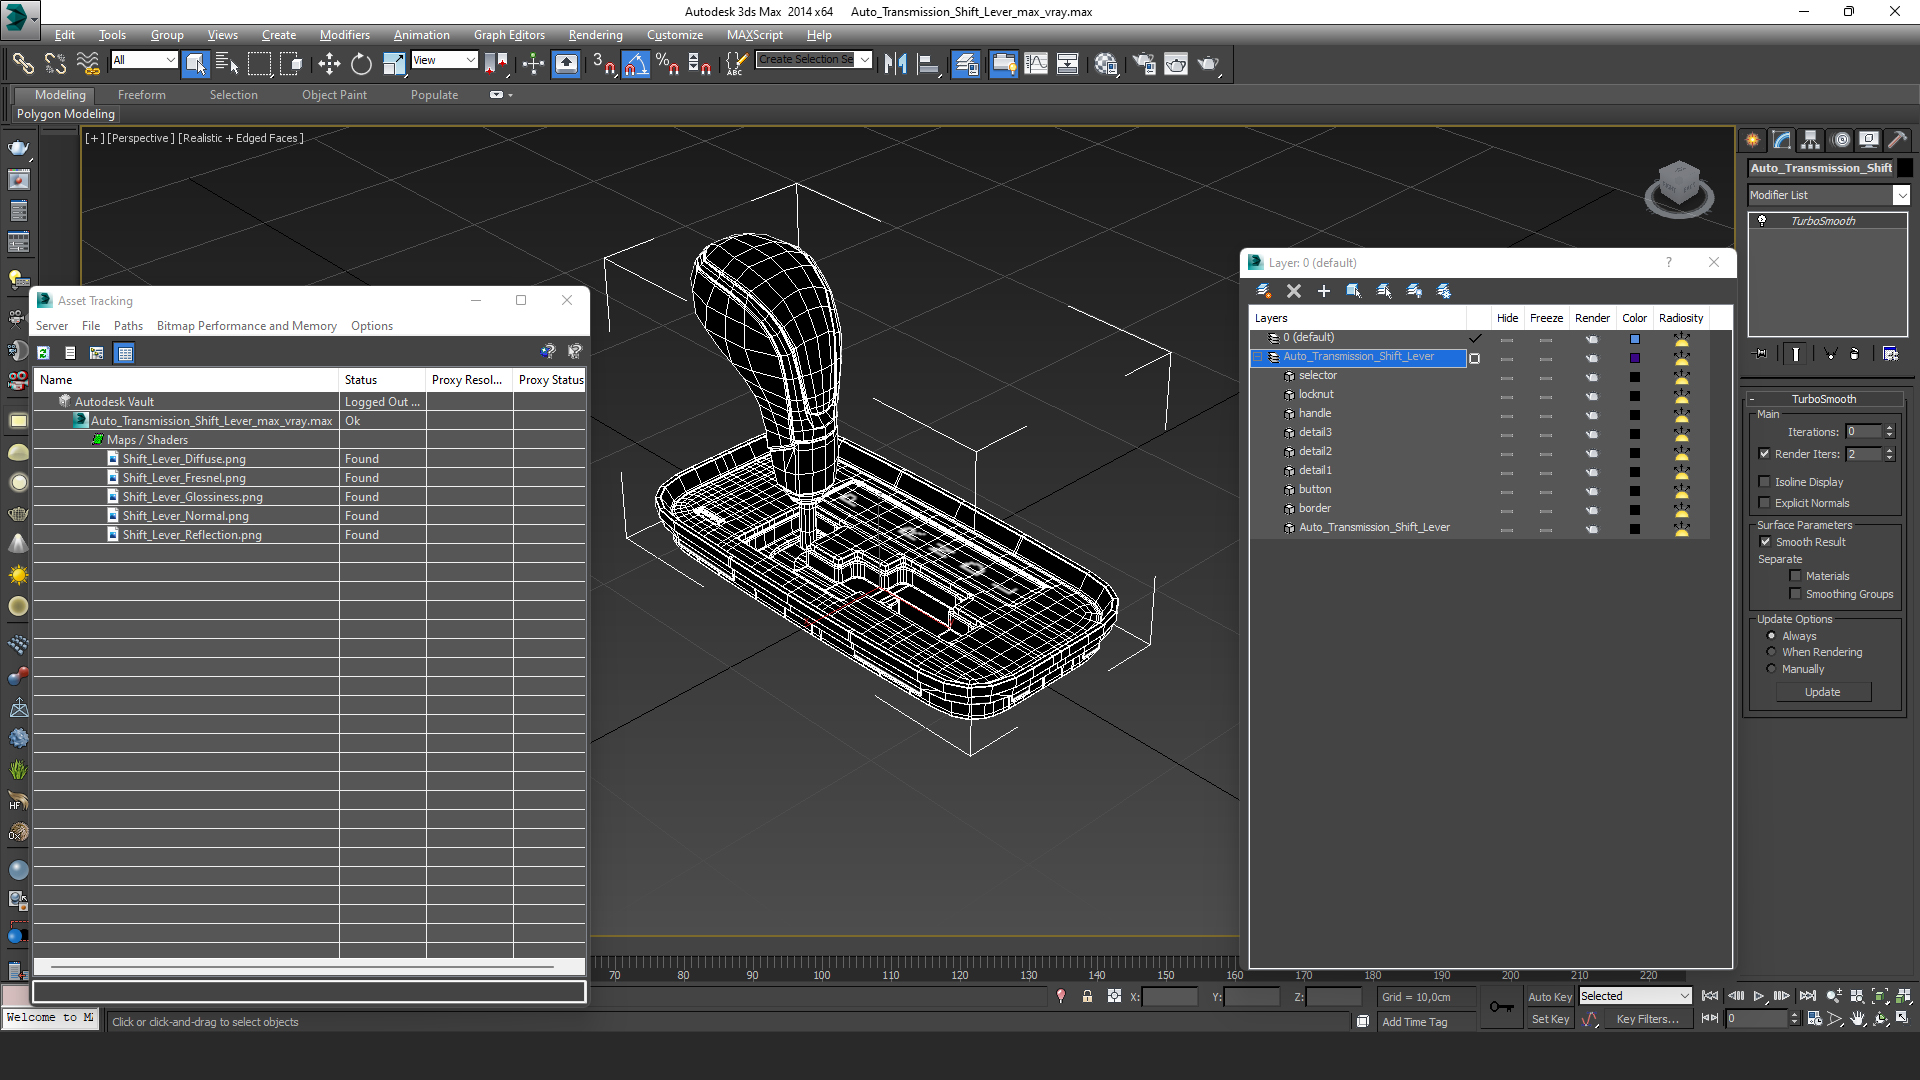Click the Render Production teapot icon
The width and height of the screenshot is (1920, 1080).
point(1209,64)
